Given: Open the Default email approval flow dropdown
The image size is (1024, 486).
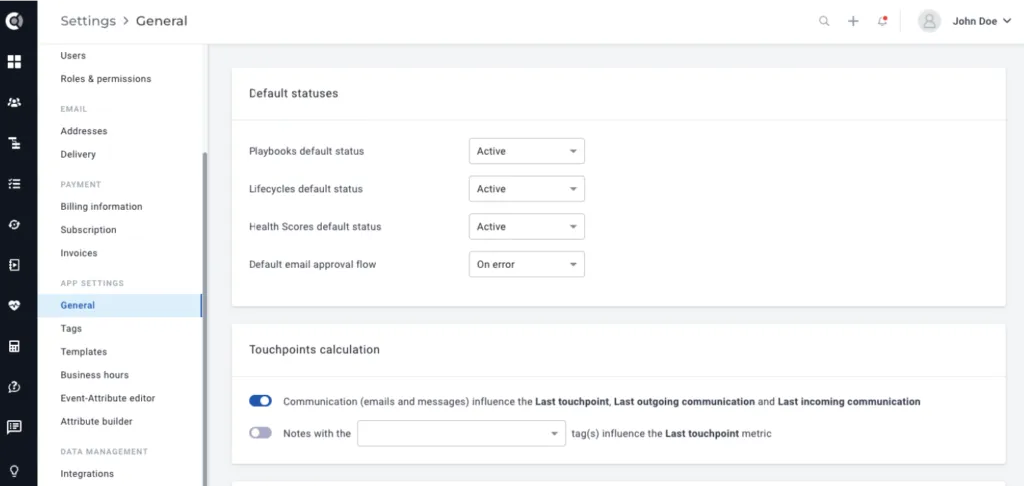Looking at the screenshot, I should coord(526,265).
